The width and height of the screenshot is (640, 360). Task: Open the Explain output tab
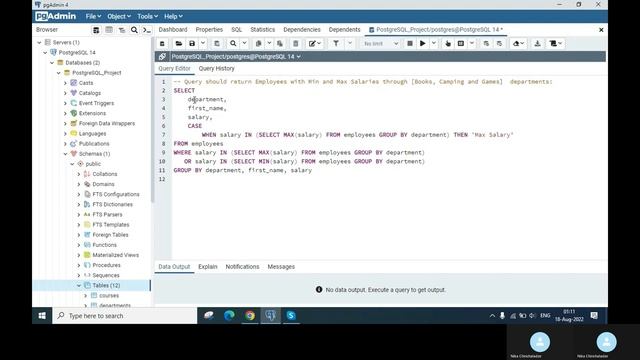tap(208, 267)
